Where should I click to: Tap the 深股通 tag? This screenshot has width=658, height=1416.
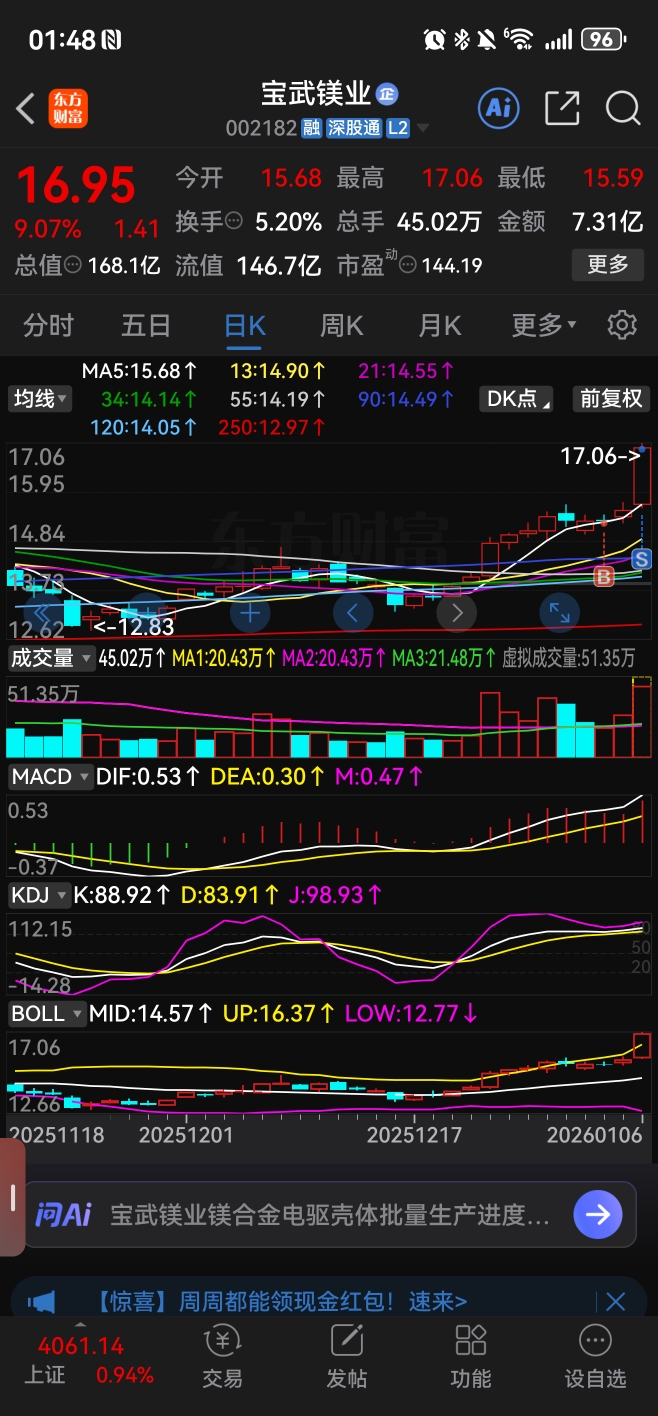[354, 128]
